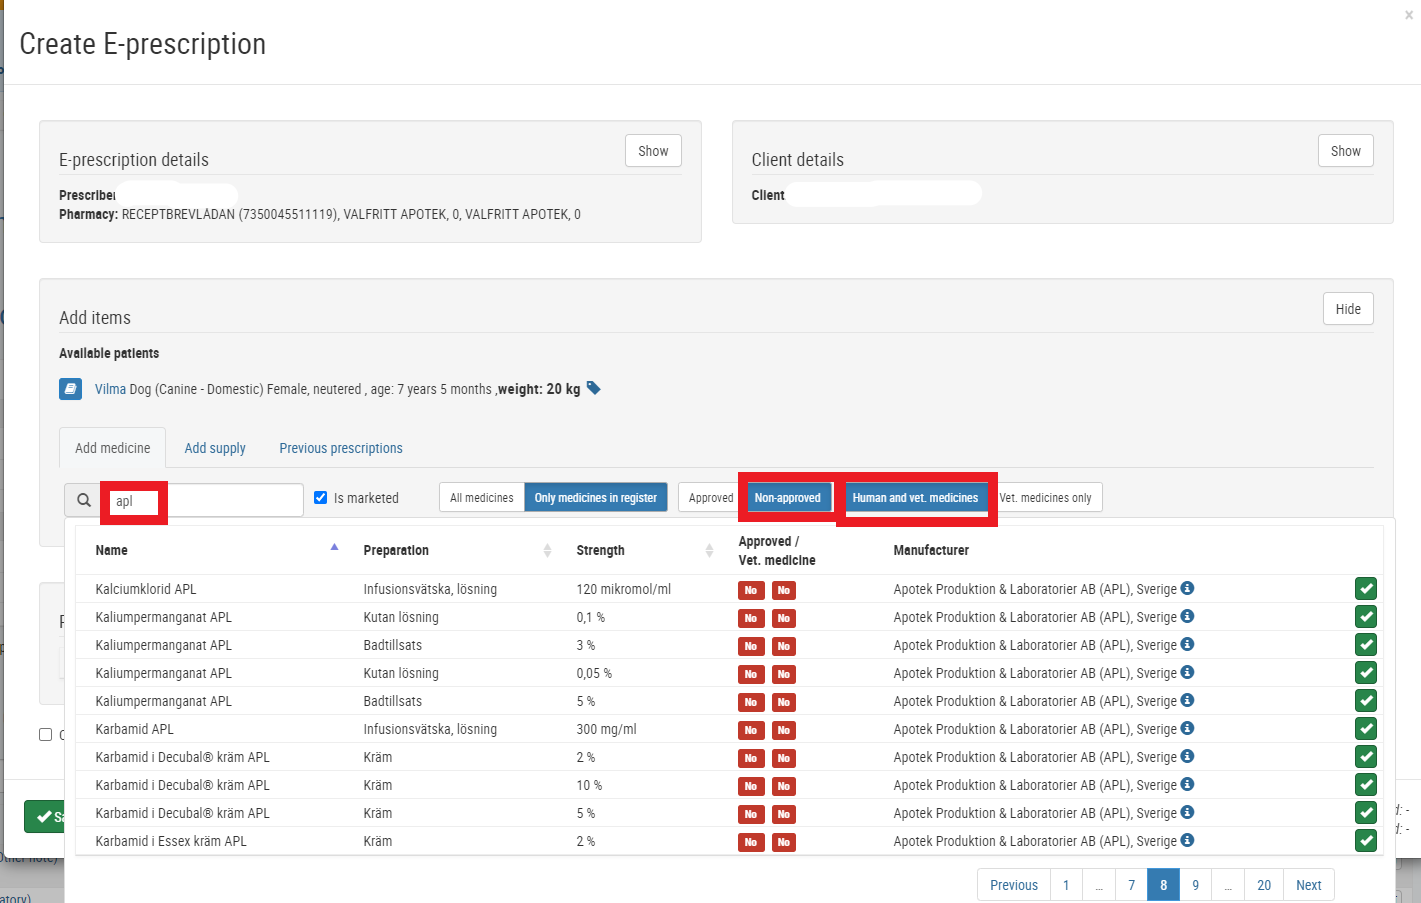The image size is (1421, 903).
Task: Select Vet. medicines only filter
Action: 1046,498
